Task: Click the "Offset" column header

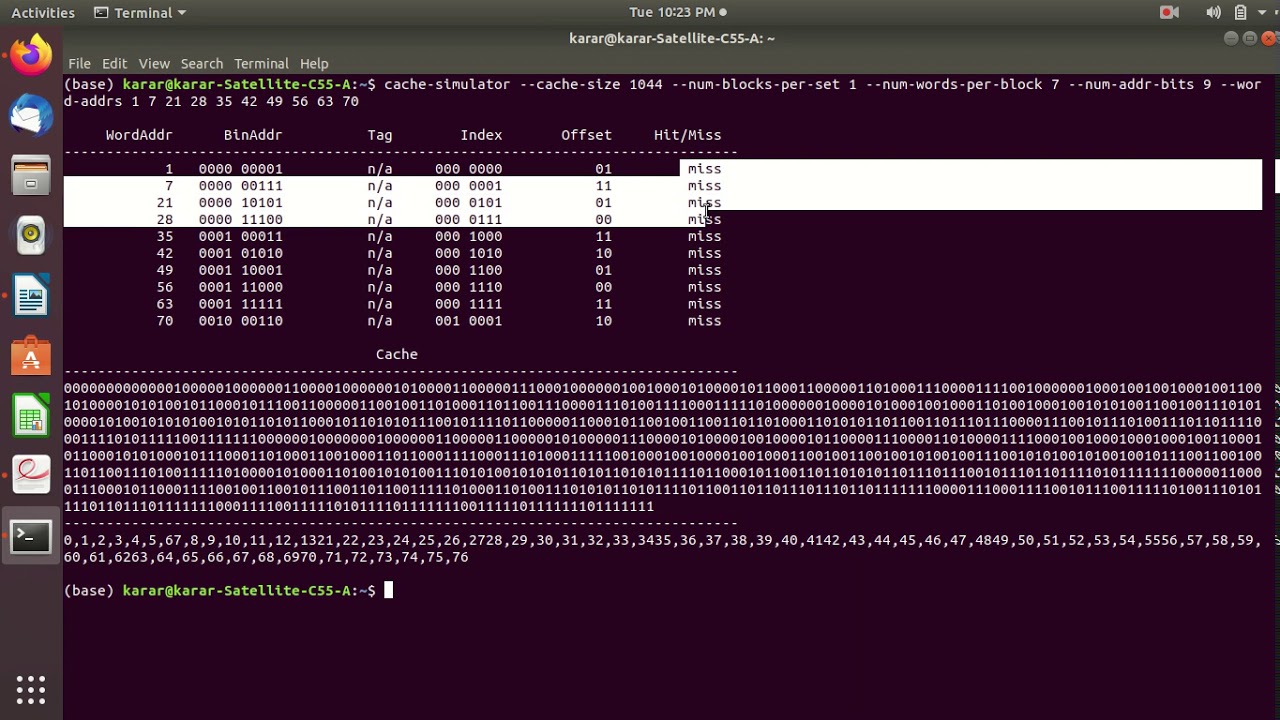Action: (586, 135)
